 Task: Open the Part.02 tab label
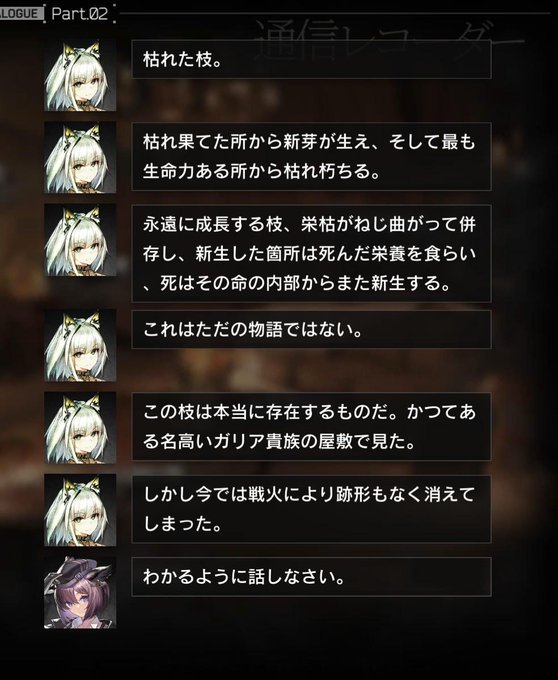pyautogui.click(x=79, y=14)
